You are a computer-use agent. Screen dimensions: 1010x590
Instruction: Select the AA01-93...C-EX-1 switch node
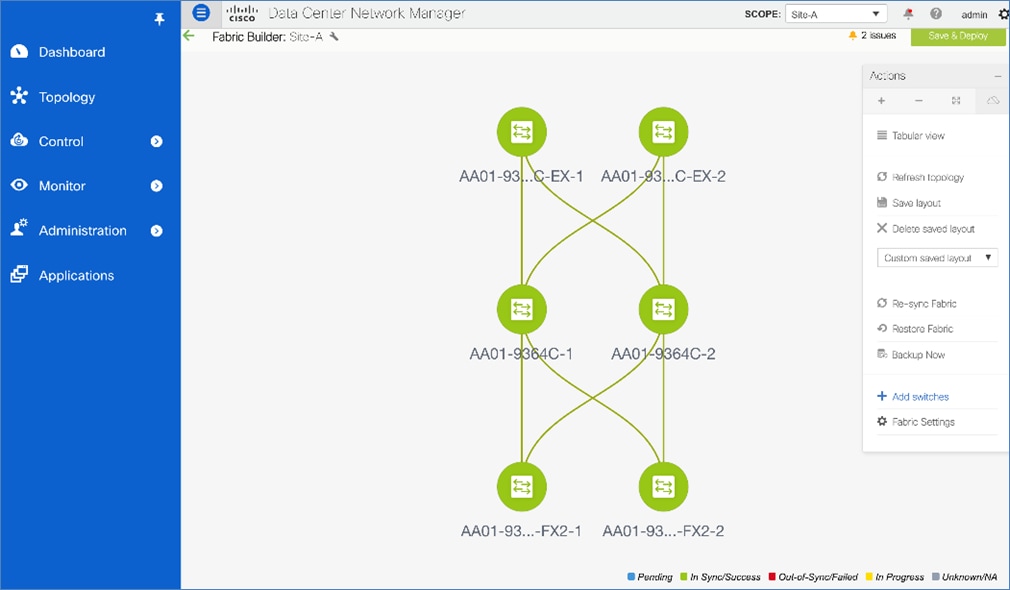[522, 132]
